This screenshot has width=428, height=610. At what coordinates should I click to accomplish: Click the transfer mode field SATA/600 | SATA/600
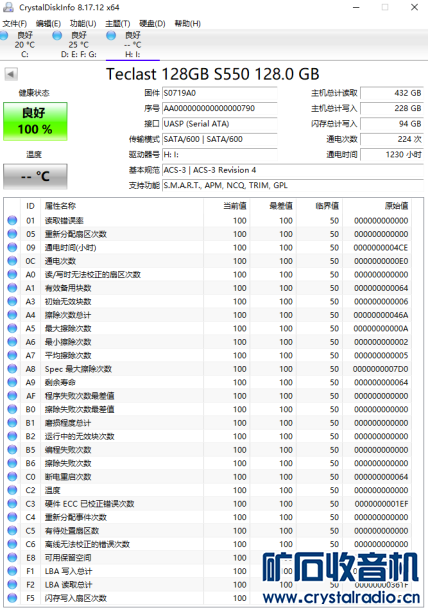coord(219,139)
